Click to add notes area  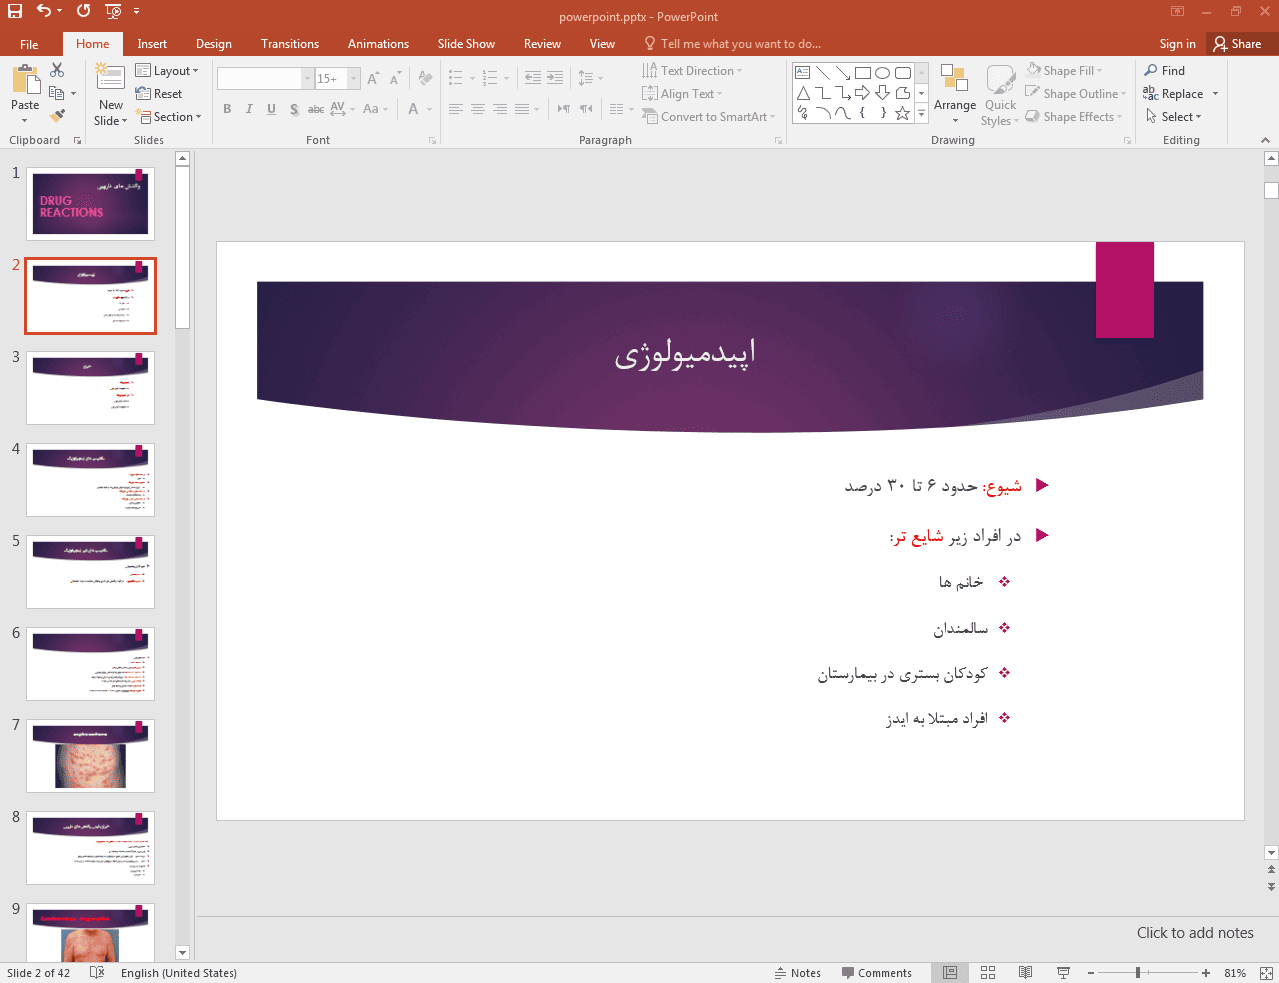(1195, 933)
